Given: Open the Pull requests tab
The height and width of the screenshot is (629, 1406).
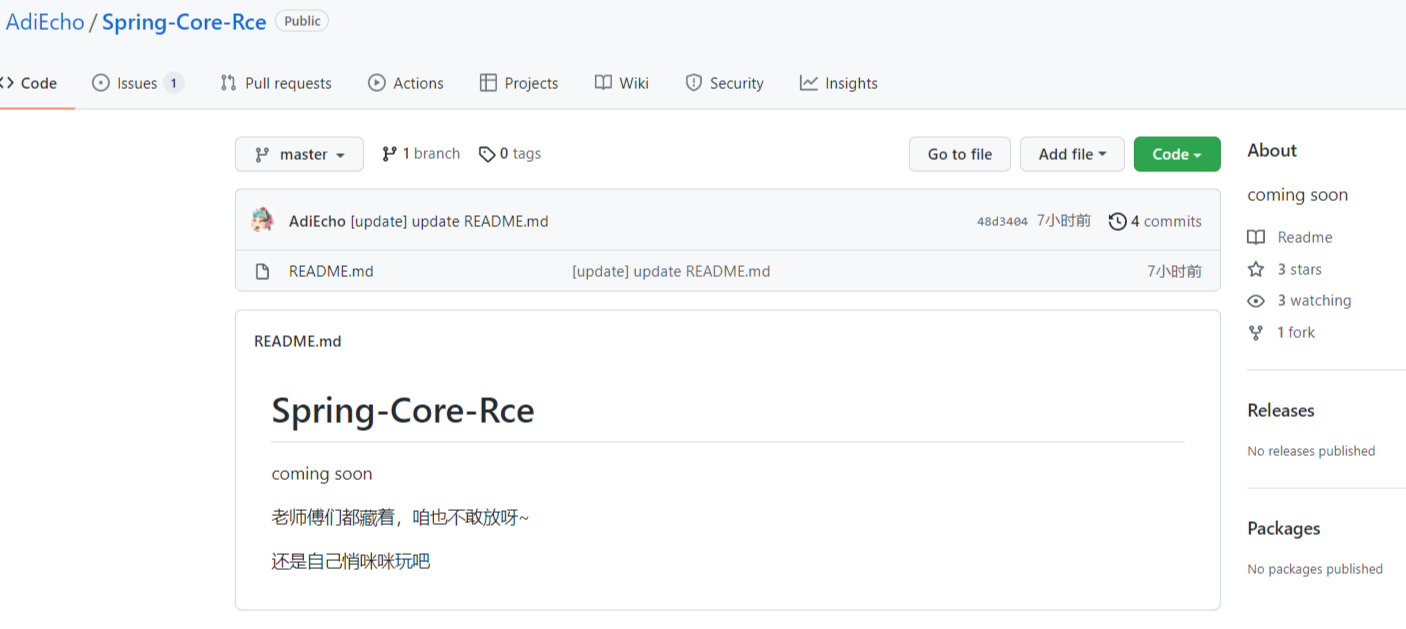Looking at the screenshot, I should pos(276,83).
